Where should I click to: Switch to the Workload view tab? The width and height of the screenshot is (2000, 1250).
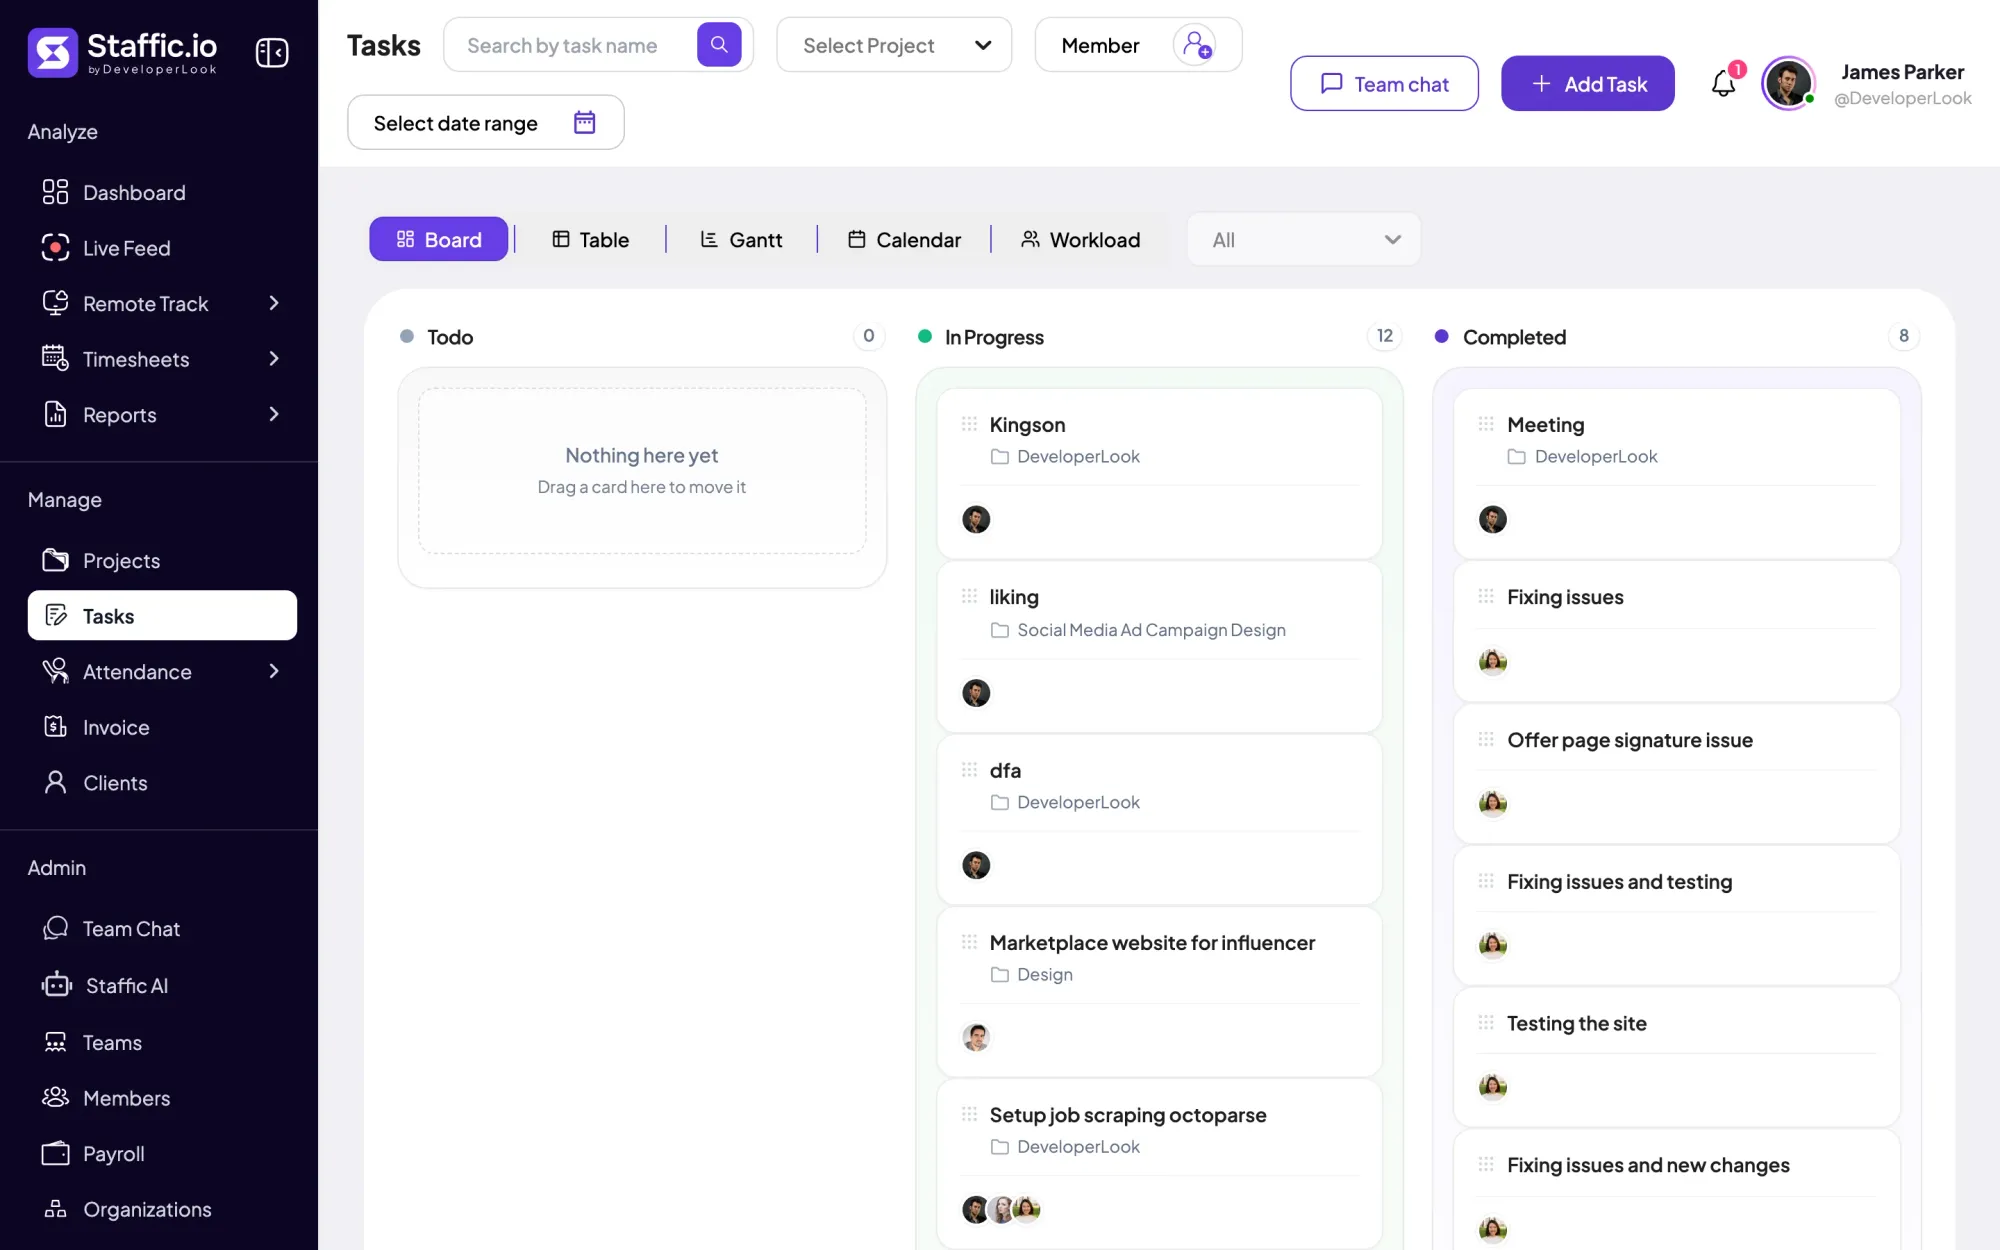pyautogui.click(x=1080, y=239)
